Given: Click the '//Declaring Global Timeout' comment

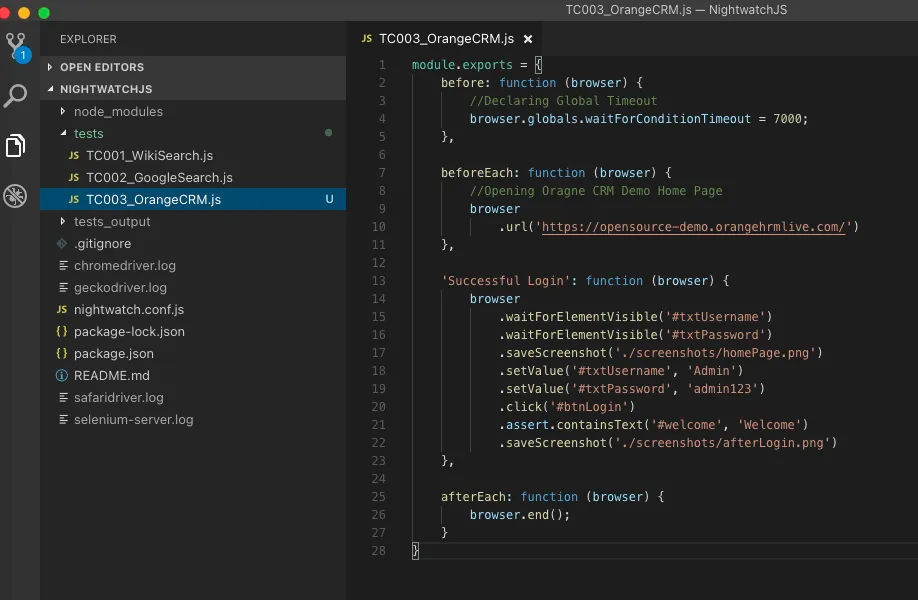Looking at the screenshot, I should (x=563, y=101).
